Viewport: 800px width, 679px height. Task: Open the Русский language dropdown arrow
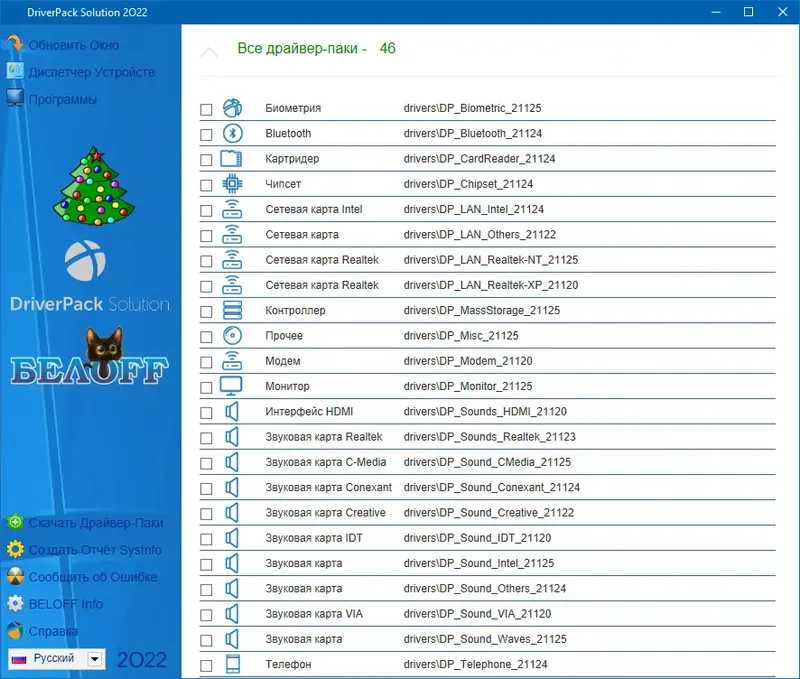pos(95,659)
